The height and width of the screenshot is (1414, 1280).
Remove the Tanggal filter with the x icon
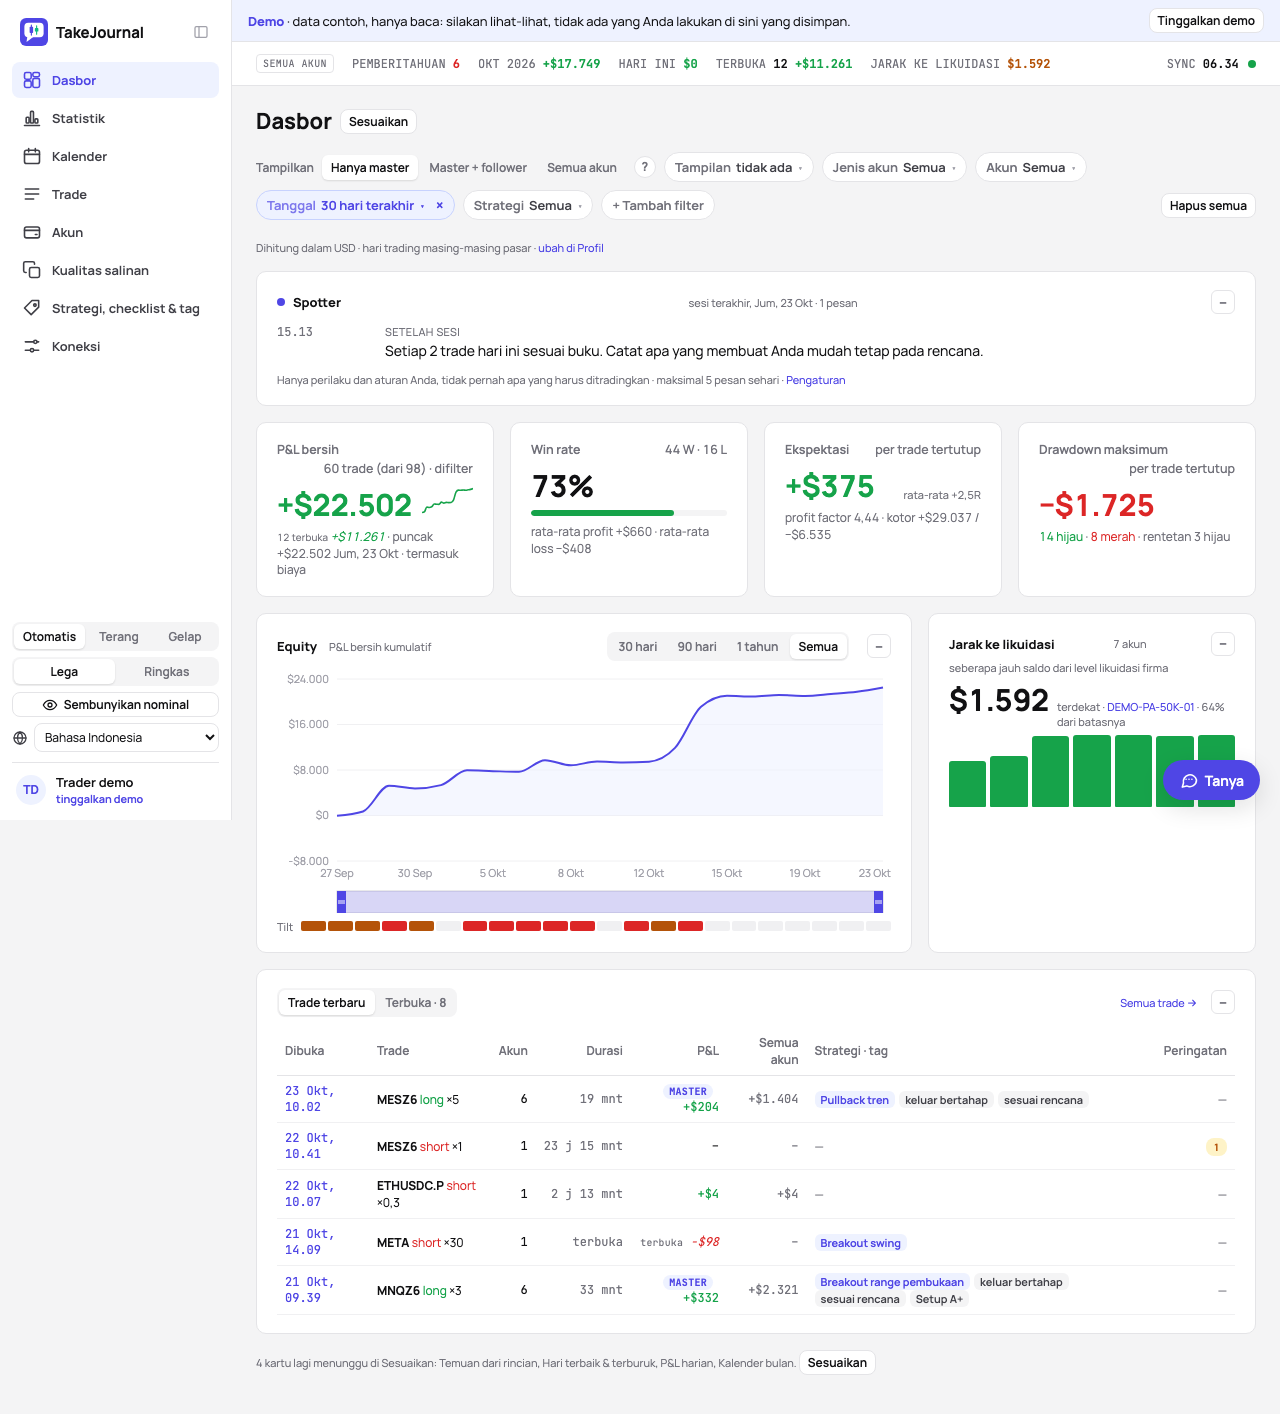(x=439, y=205)
